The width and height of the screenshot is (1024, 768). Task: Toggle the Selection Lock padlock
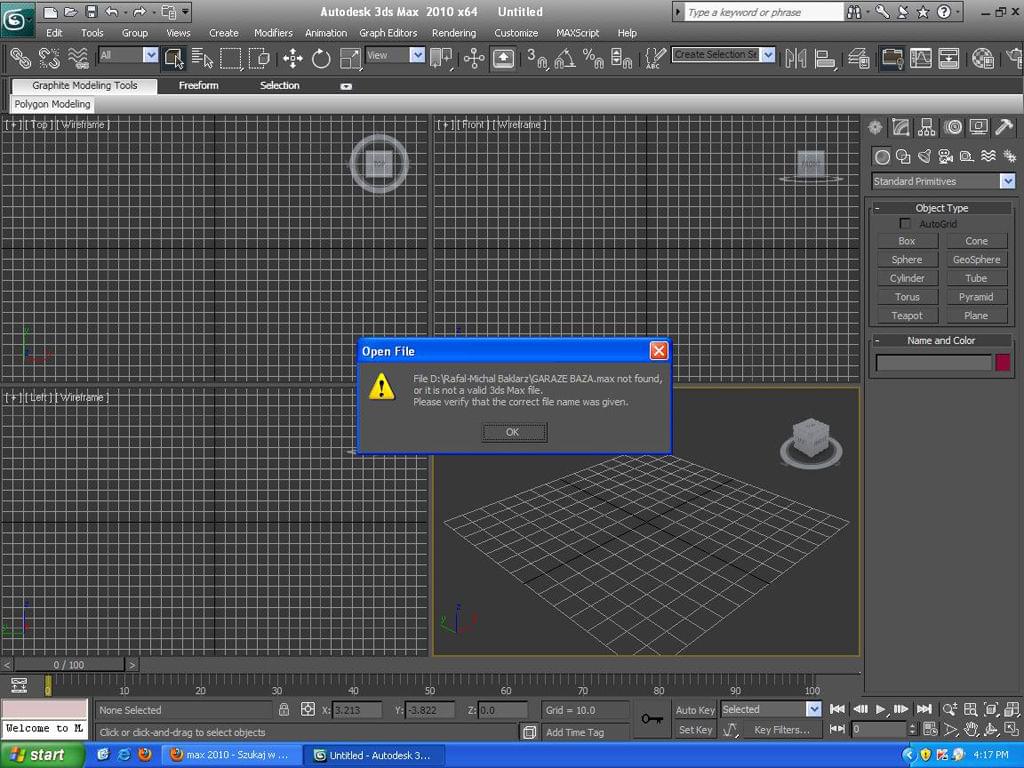coord(283,710)
